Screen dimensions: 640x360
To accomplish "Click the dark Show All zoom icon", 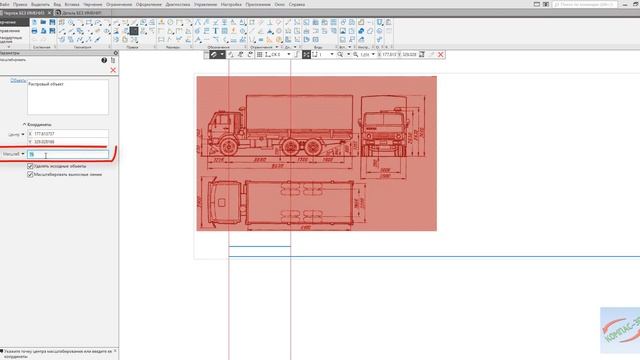I will [306, 54].
